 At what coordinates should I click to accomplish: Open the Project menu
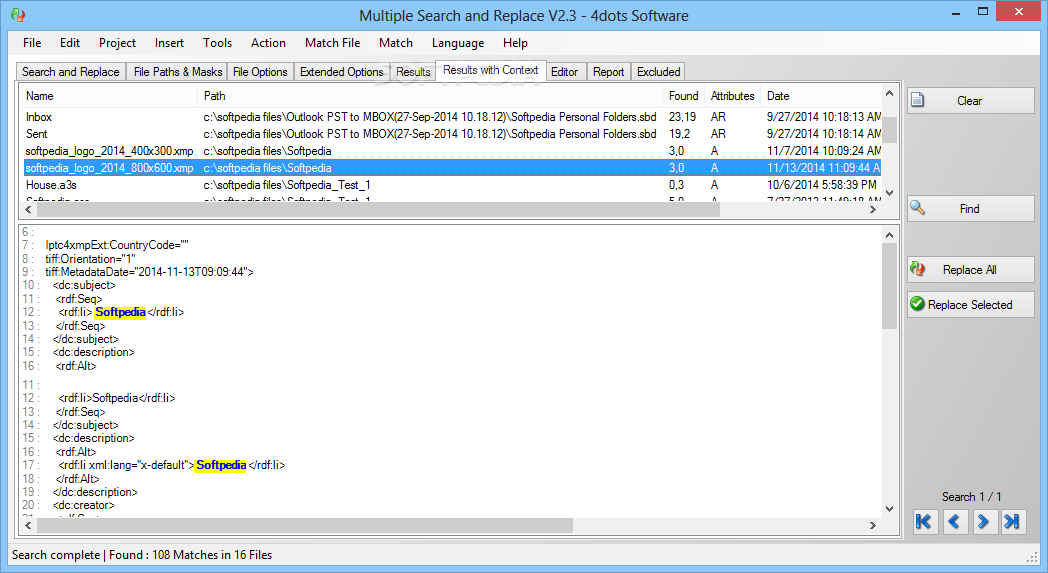(117, 43)
